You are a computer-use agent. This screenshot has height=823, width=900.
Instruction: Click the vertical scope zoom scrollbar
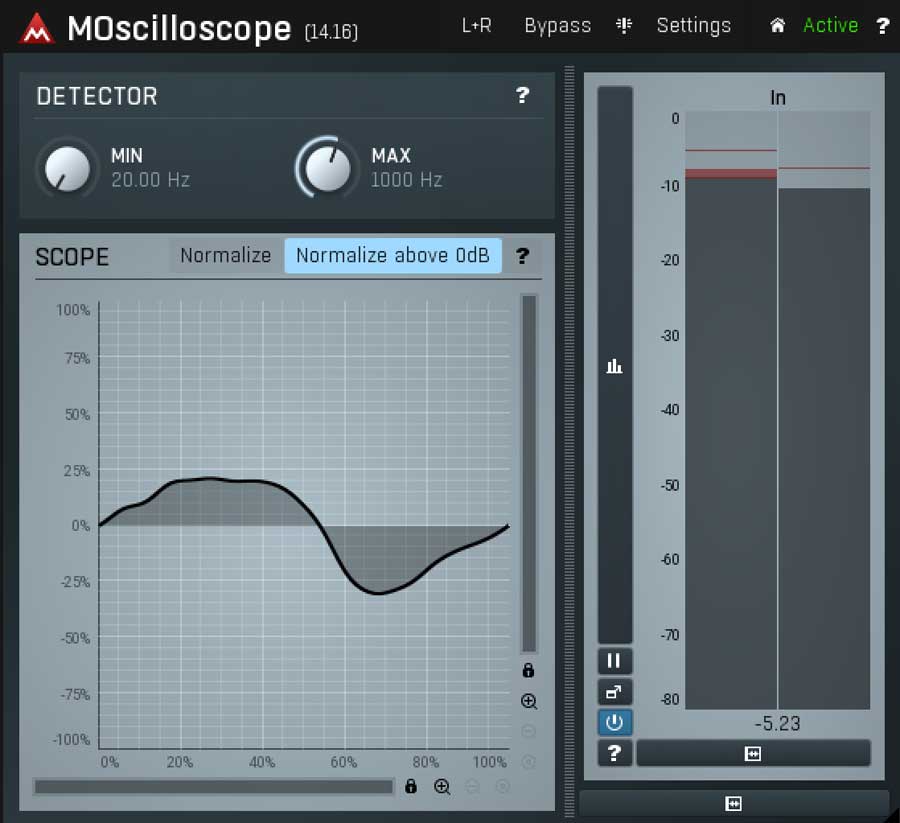tap(529, 474)
